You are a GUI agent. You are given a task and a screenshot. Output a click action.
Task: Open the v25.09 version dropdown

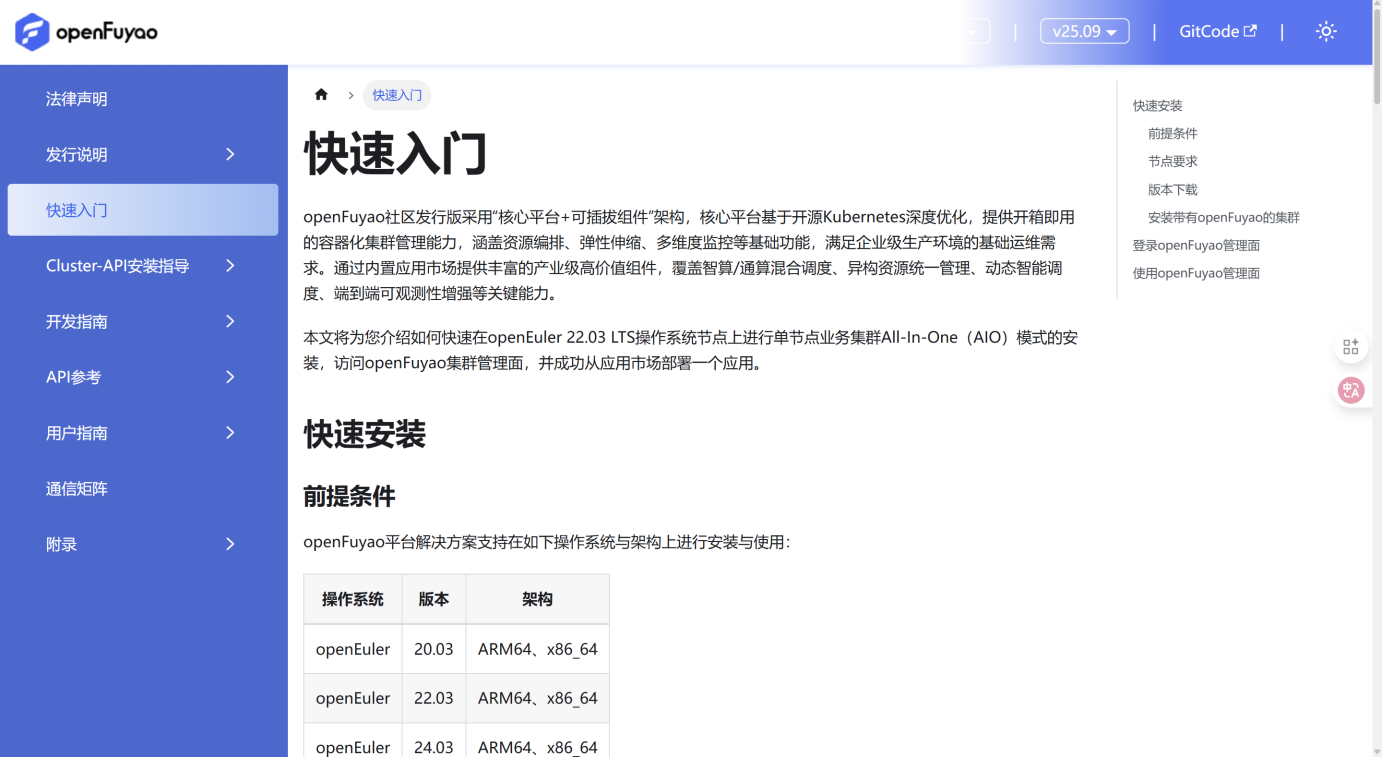coord(1085,31)
